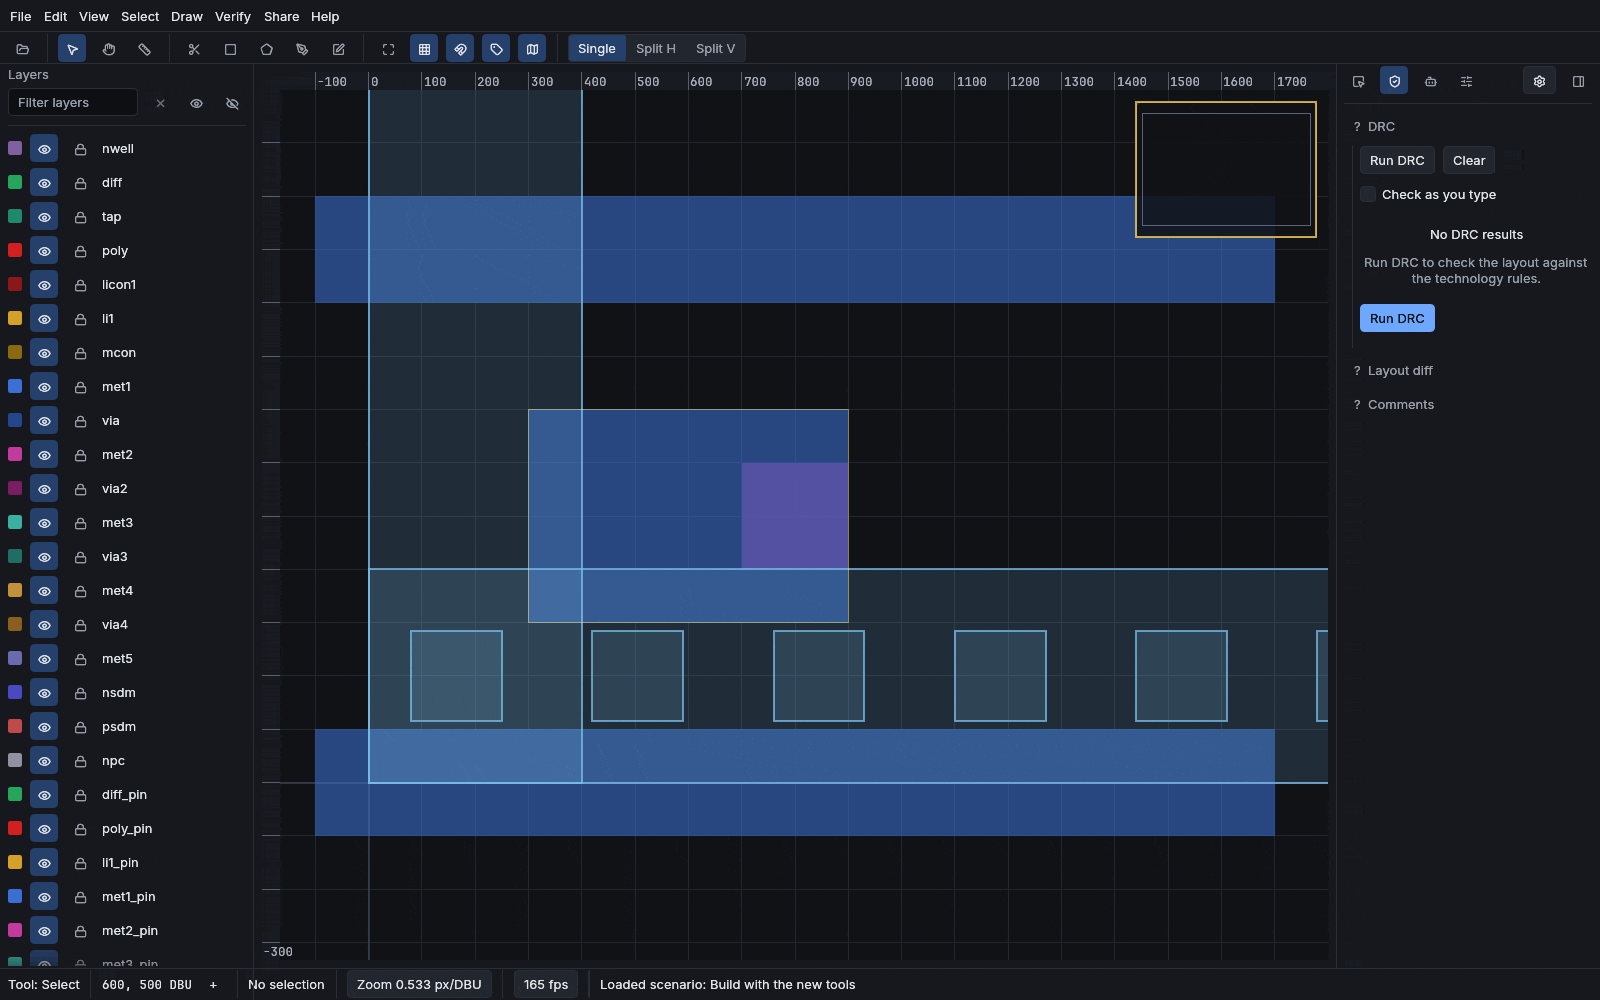Click the Clear DRC button
This screenshot has height=1000, width=1600.
[1469, 160]
